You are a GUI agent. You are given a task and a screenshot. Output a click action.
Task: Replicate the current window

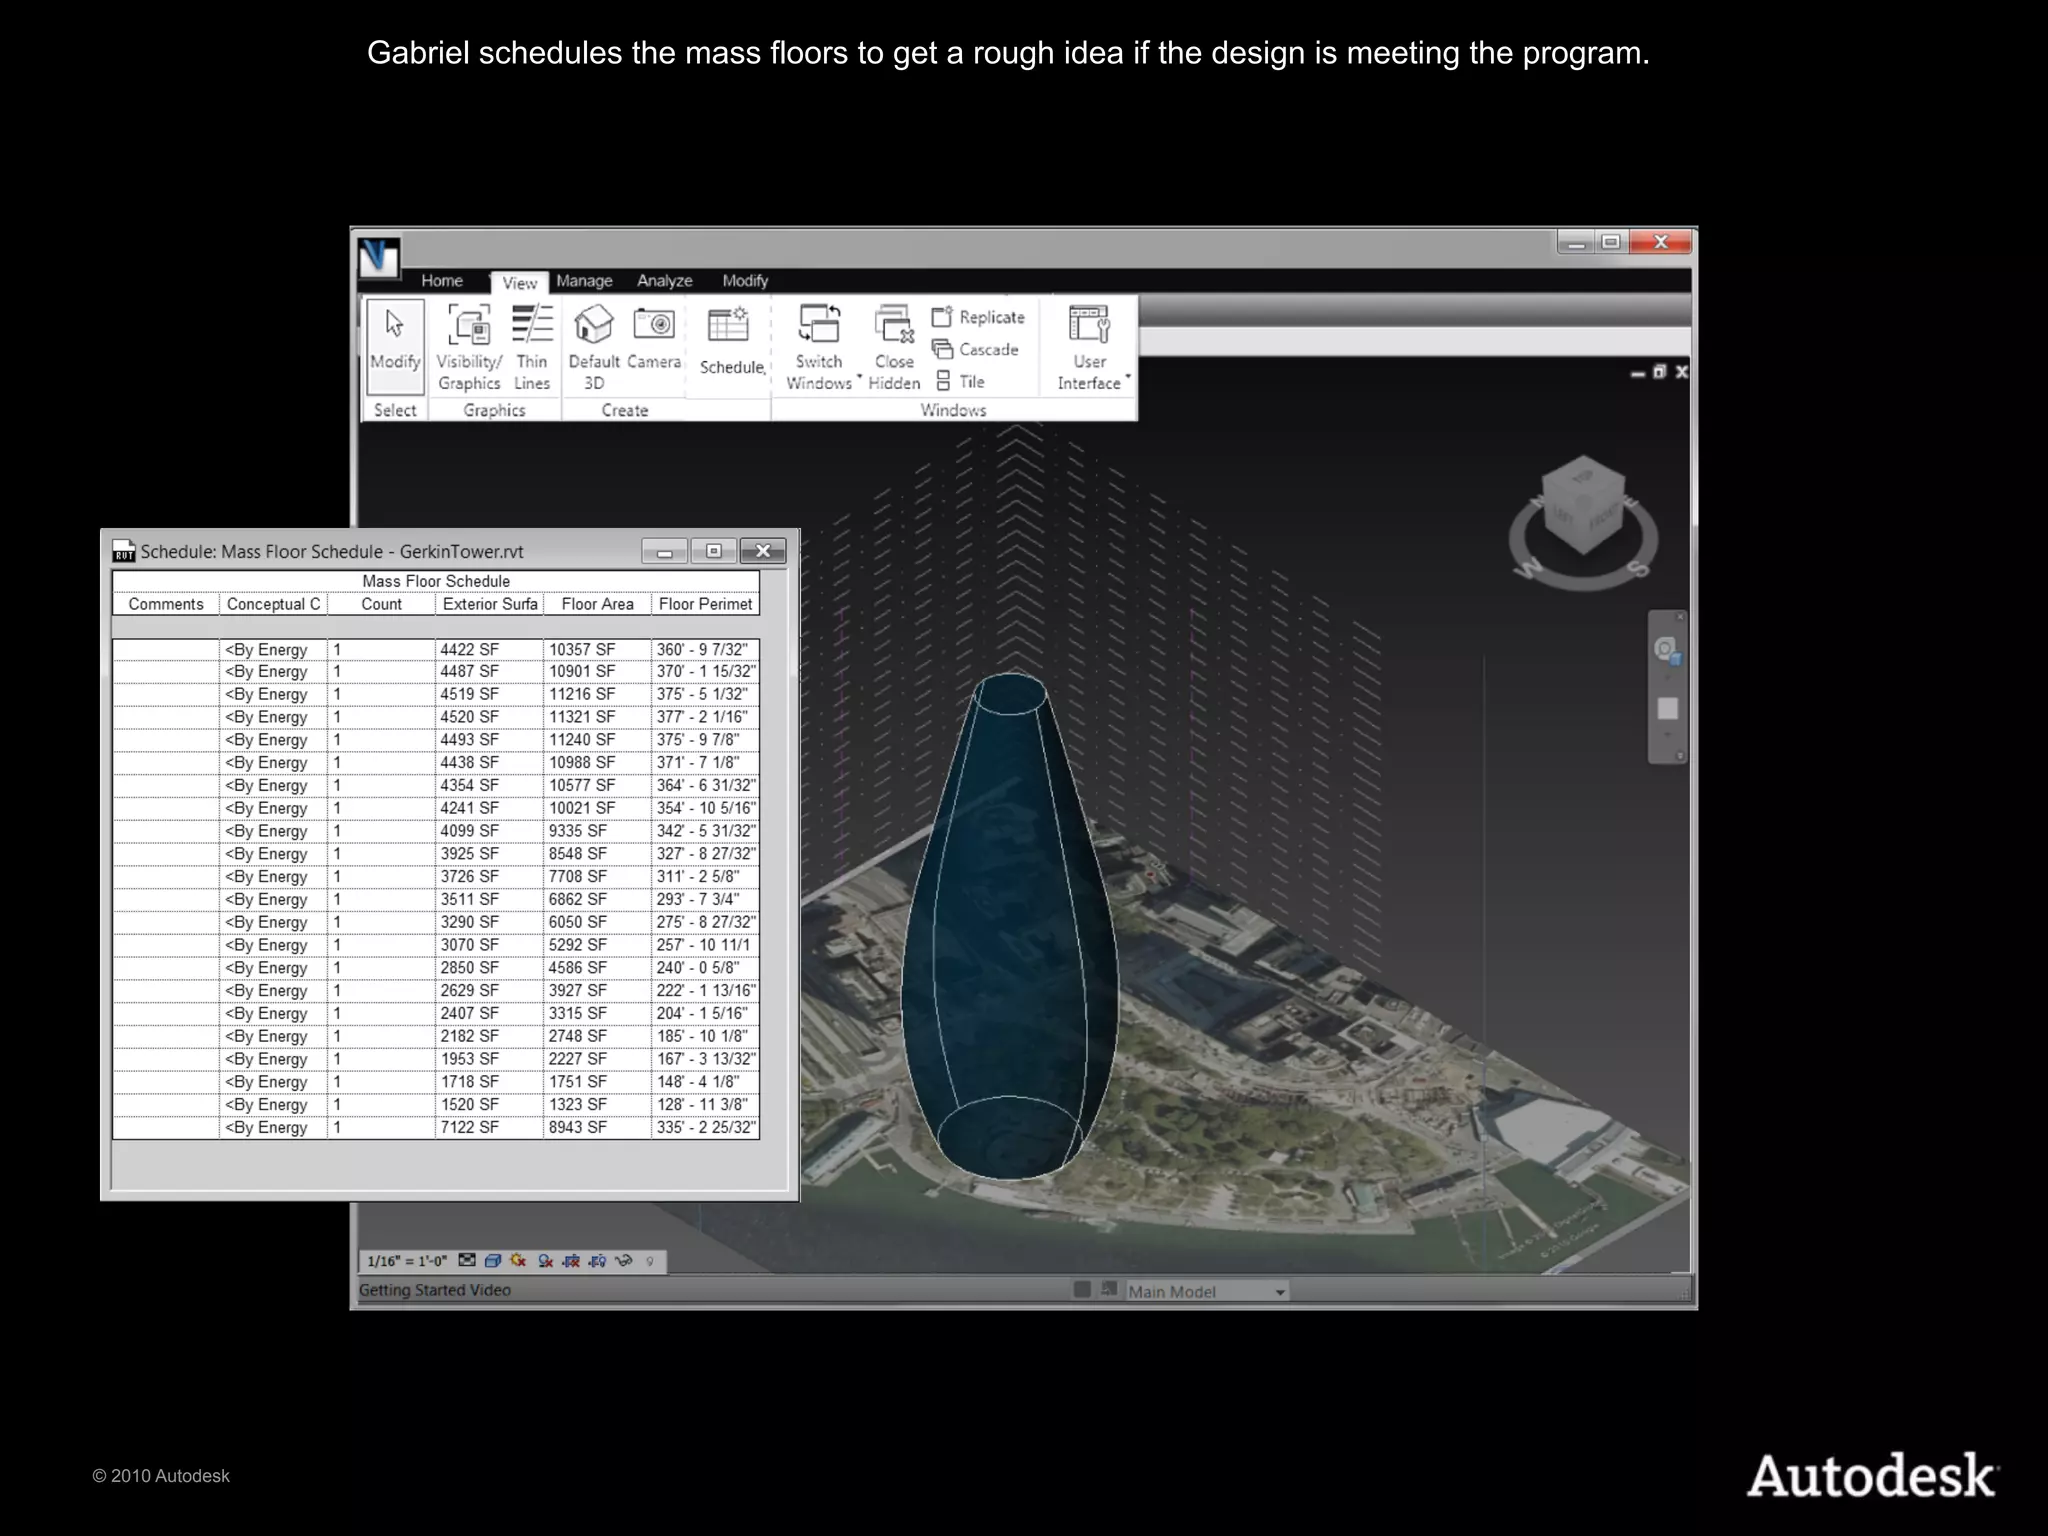coord(978,317)
